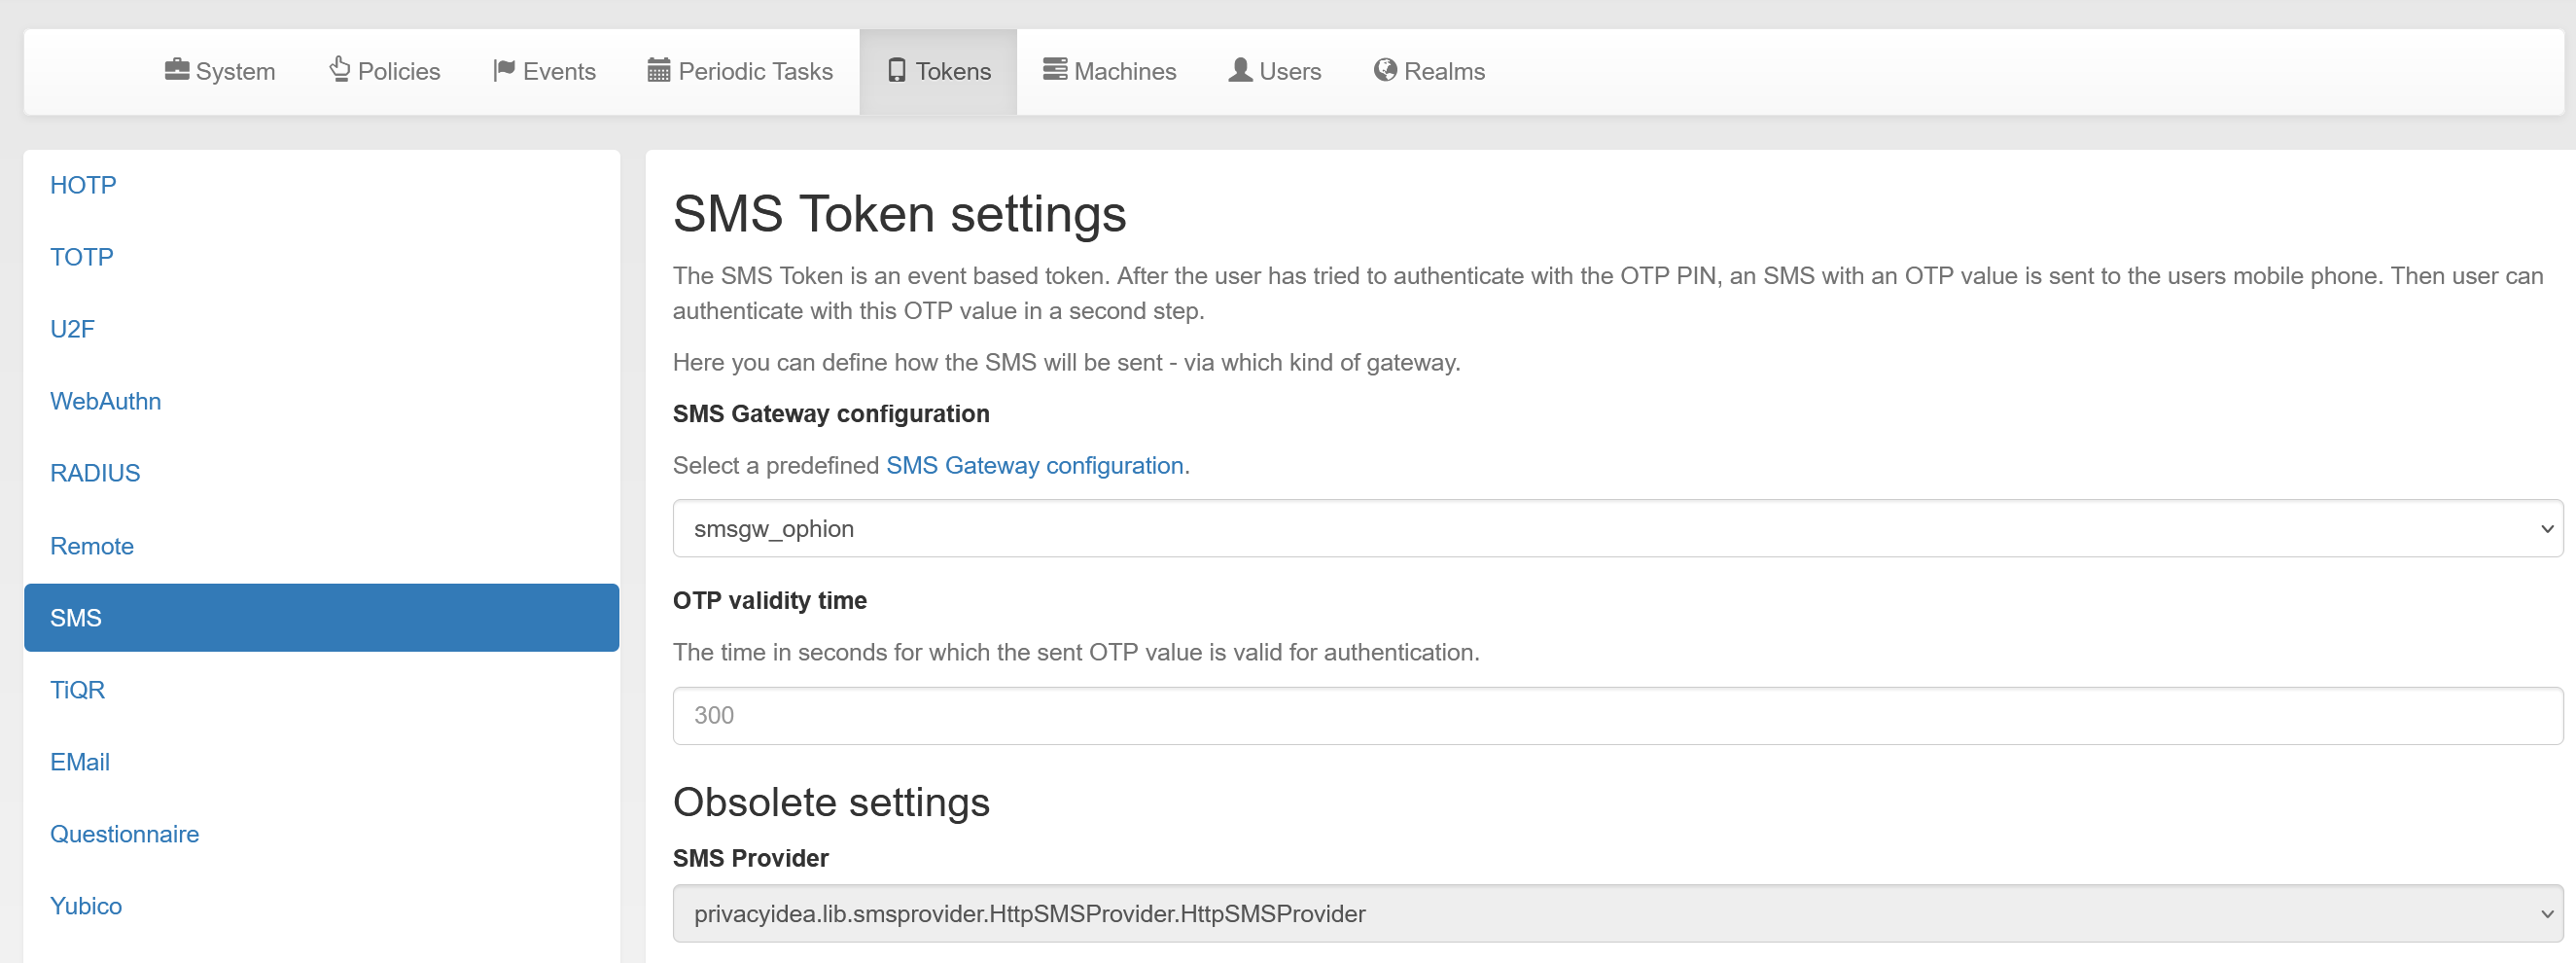Viewport: 2576px width, 963px height.
Task: Click the Events flag icon
Action: [504, 70]
